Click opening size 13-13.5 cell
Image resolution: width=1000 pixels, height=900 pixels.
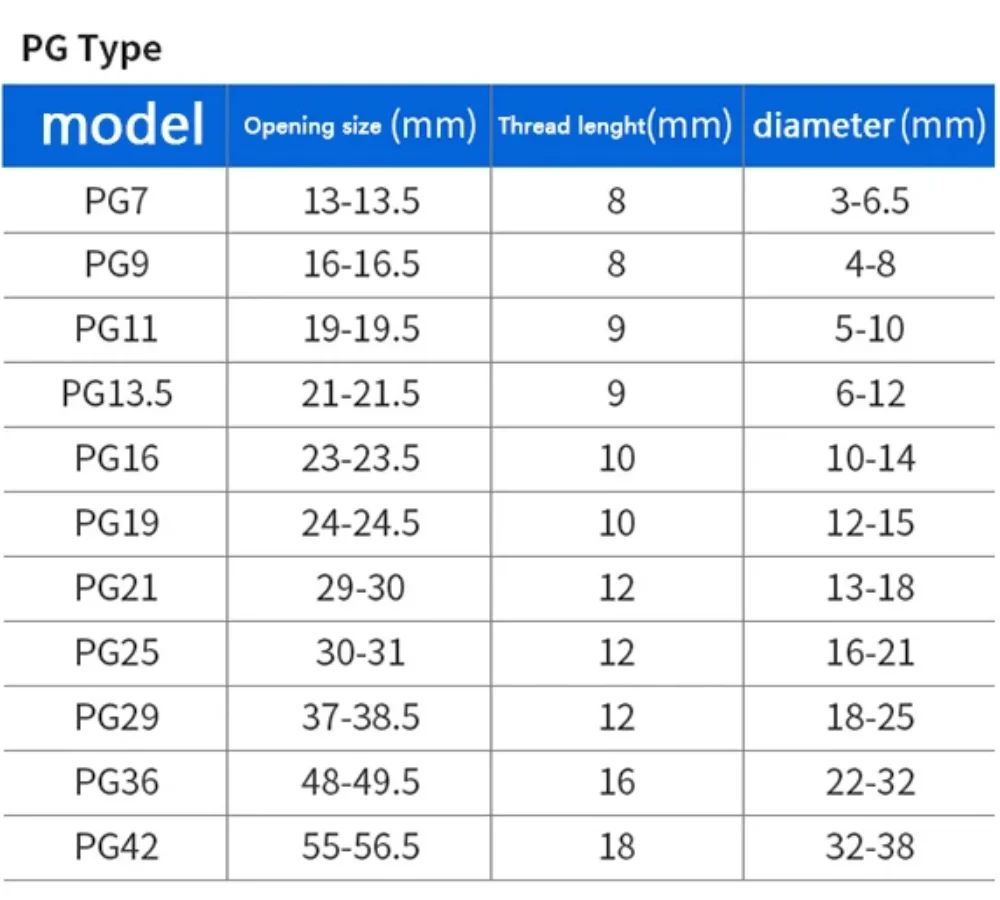pos(360,201)
